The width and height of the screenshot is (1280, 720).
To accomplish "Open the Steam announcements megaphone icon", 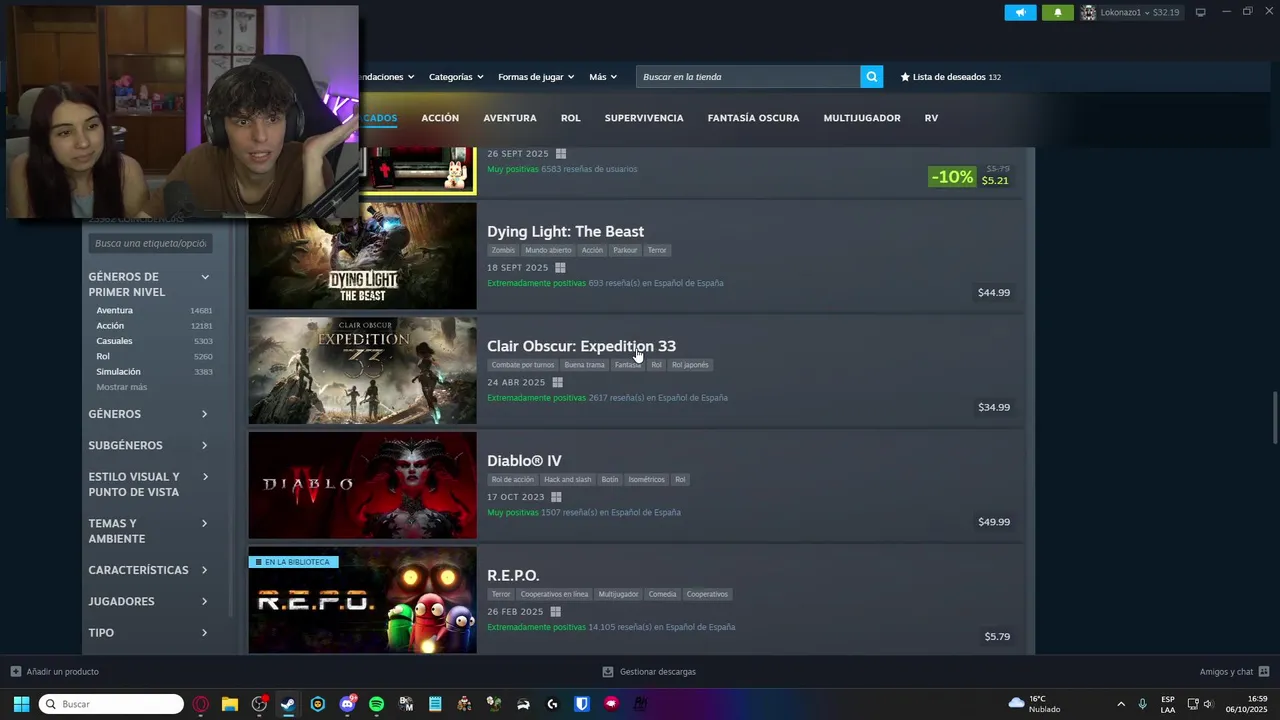I will [x=1020, y=12].
